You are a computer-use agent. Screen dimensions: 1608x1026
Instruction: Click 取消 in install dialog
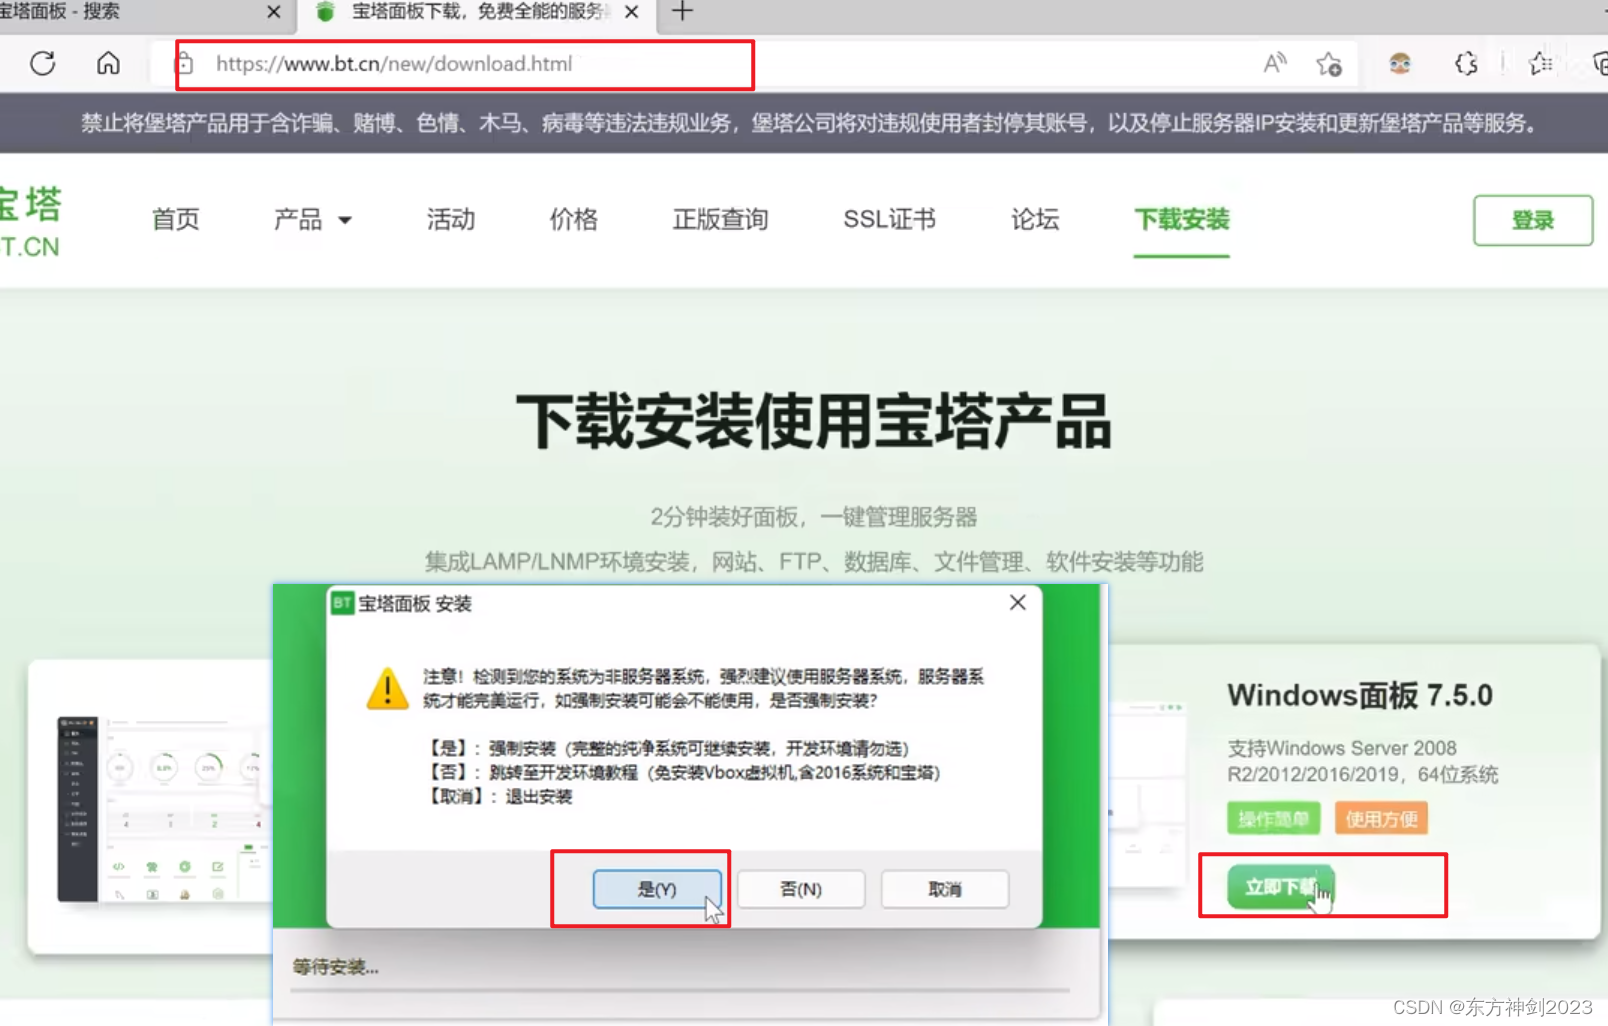tap(945, 889)
